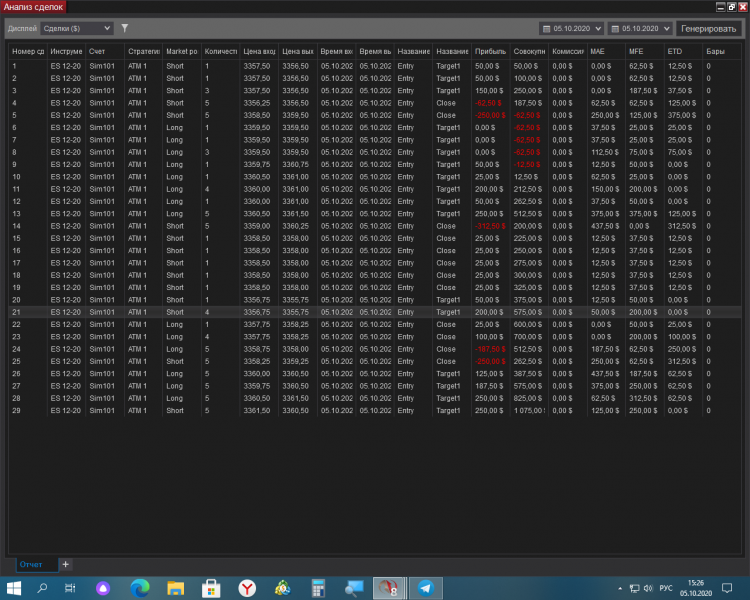Select profit 100,00 $ in trade 23
Screen dimensions: 750x600
[x=489, y=337]
